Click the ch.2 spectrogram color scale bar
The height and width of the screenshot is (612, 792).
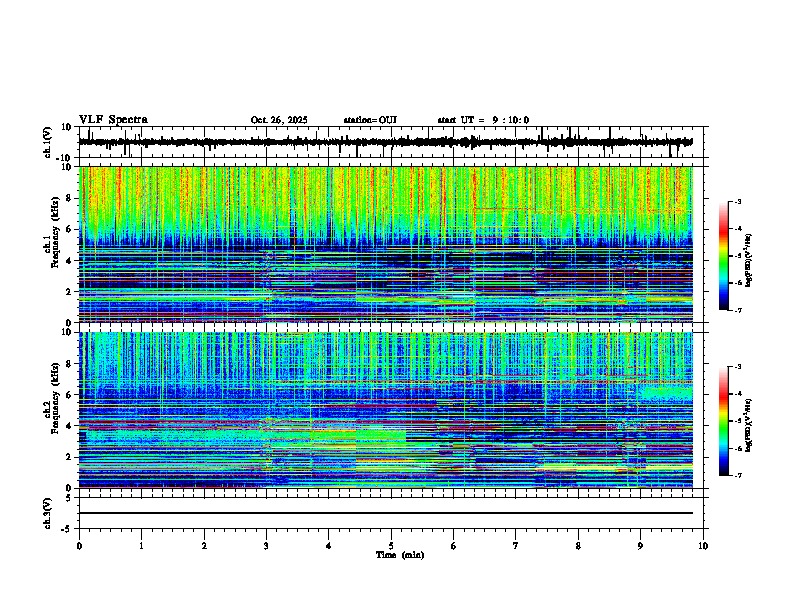coord(724,421)
